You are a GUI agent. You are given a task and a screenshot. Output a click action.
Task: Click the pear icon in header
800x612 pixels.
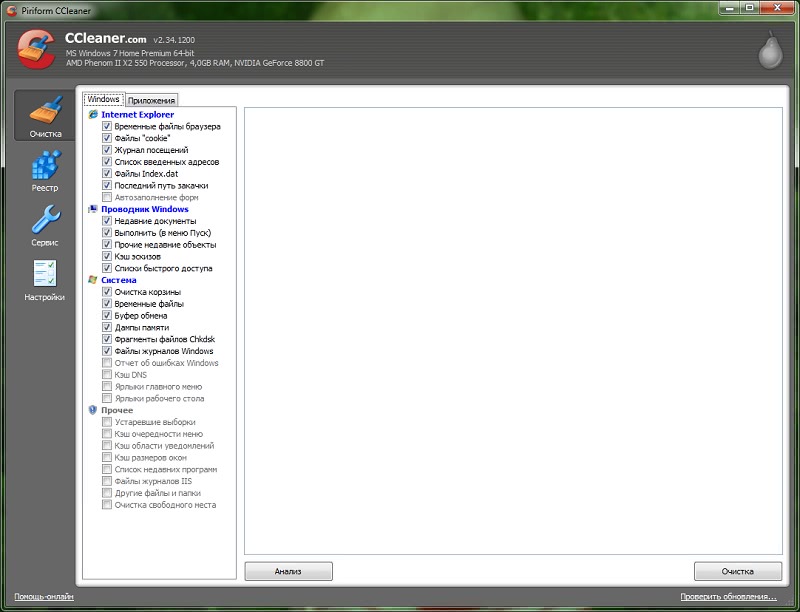(770, 49)
